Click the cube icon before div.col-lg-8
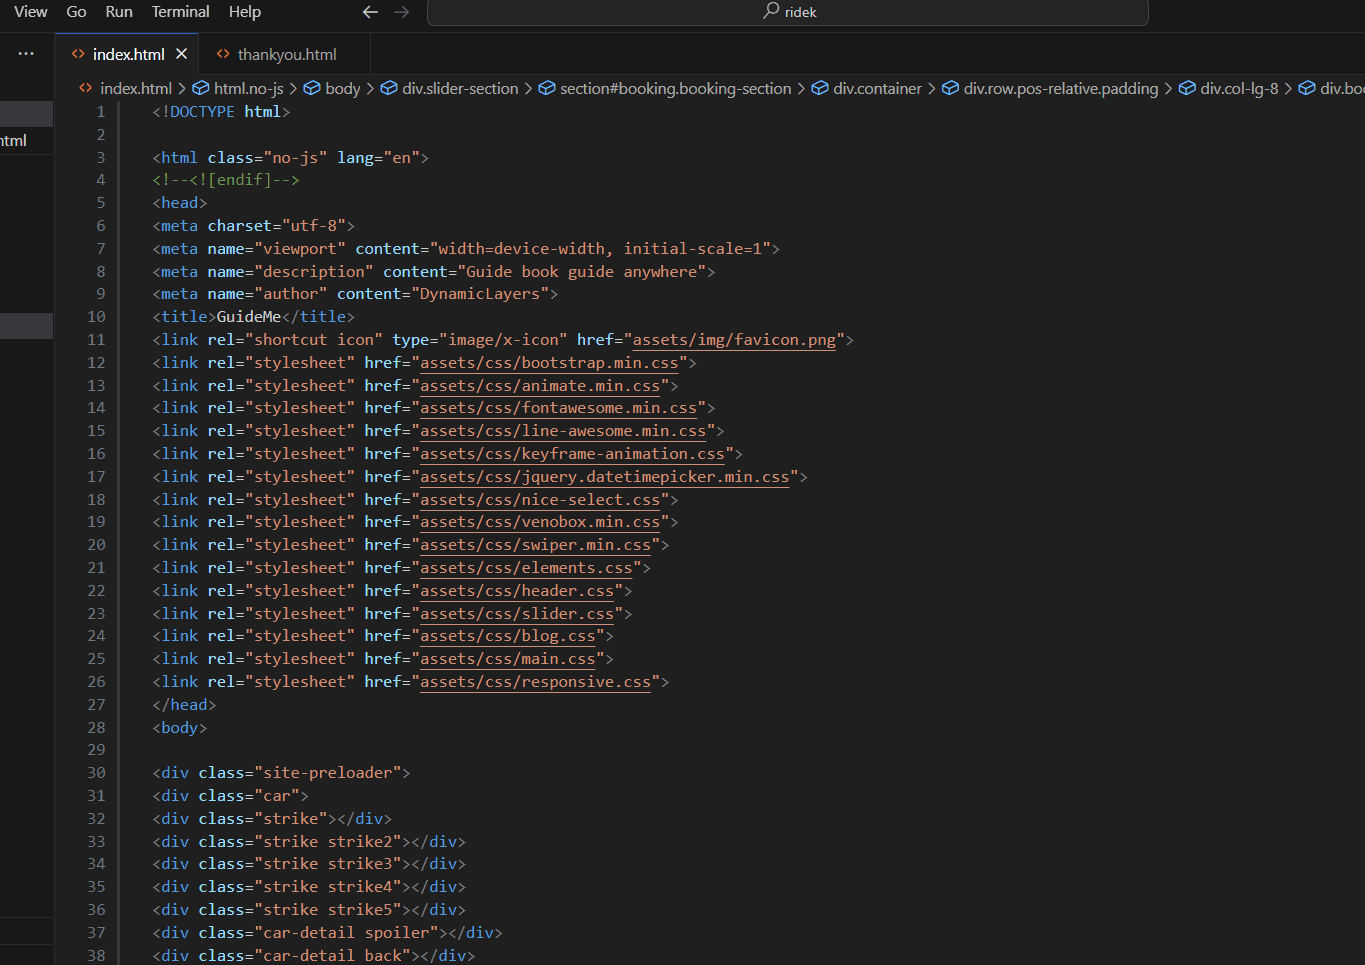Viewport: 1365px width, 965px height. (x=1187, y=89)
